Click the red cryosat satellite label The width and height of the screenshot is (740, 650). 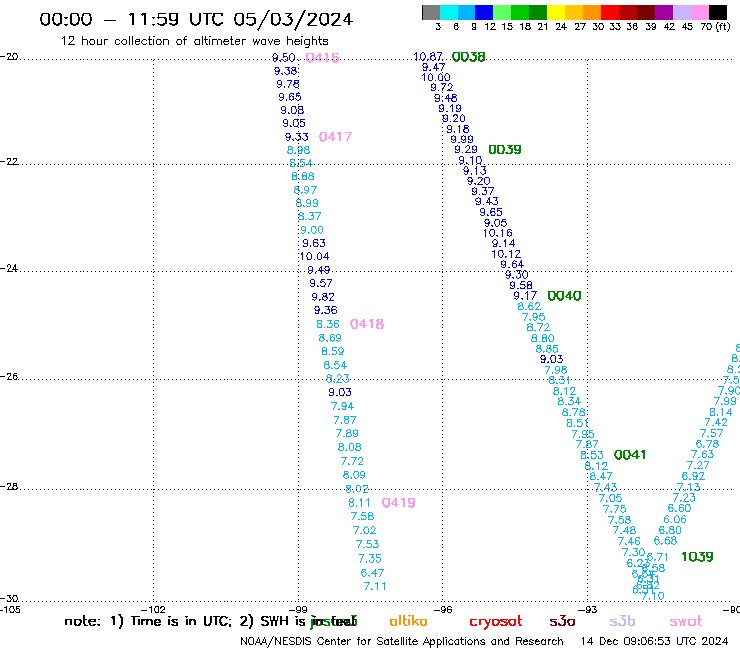[x=496, y=622]
